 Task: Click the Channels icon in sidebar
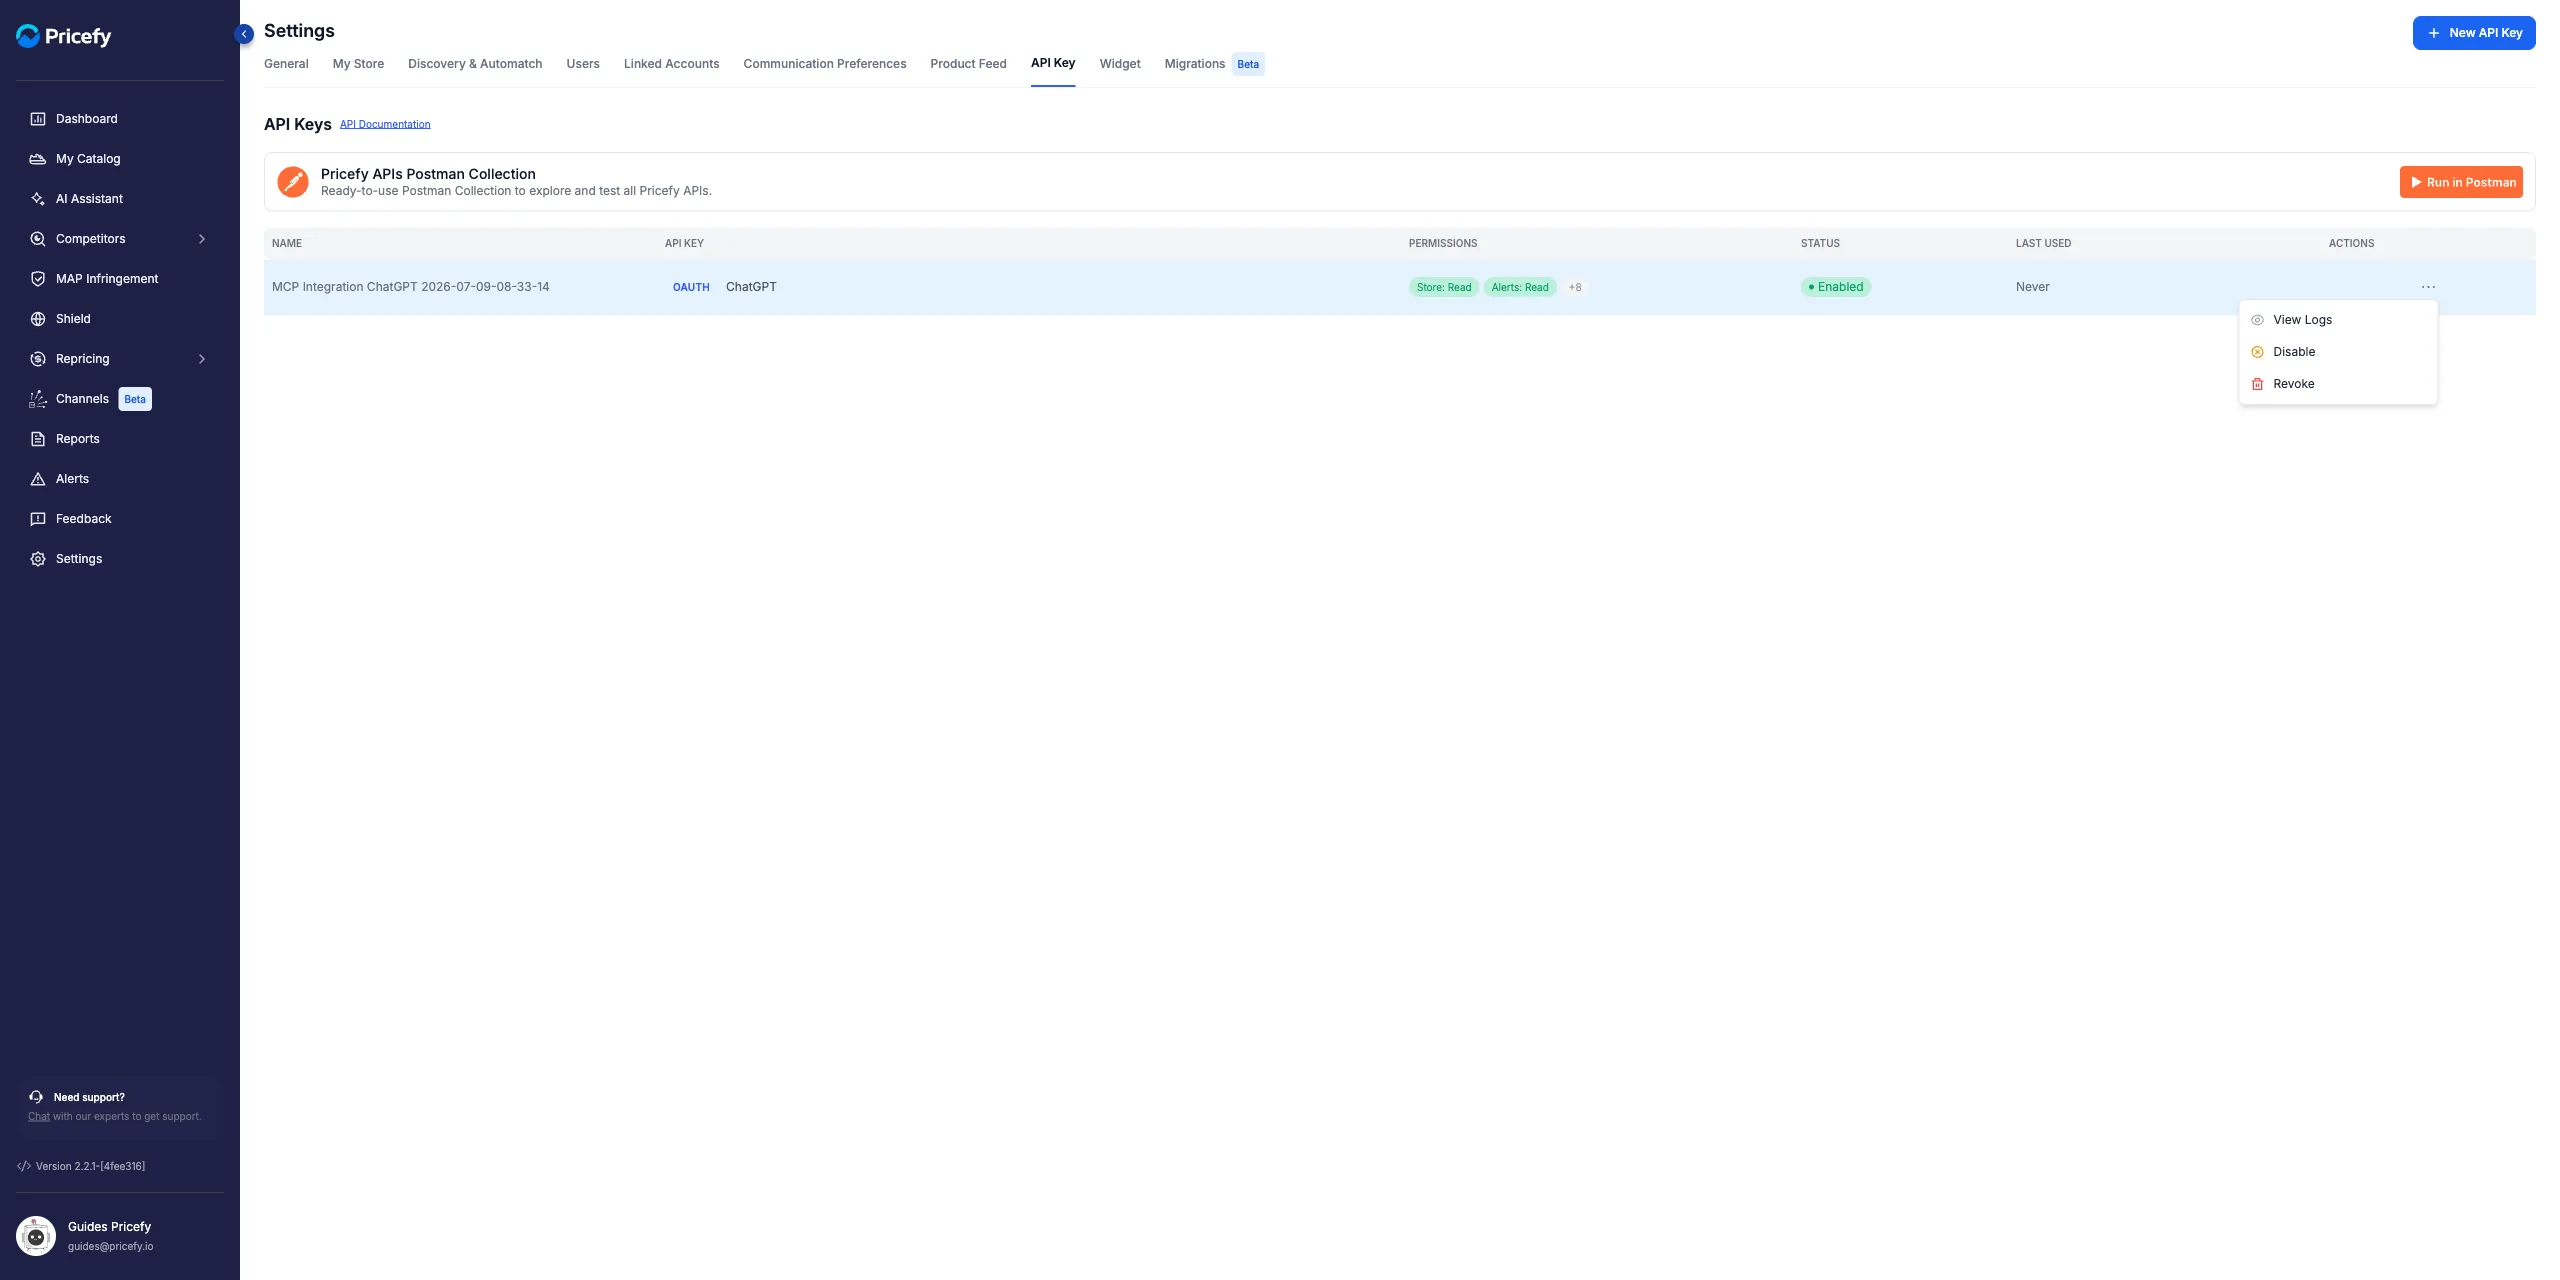38,399
